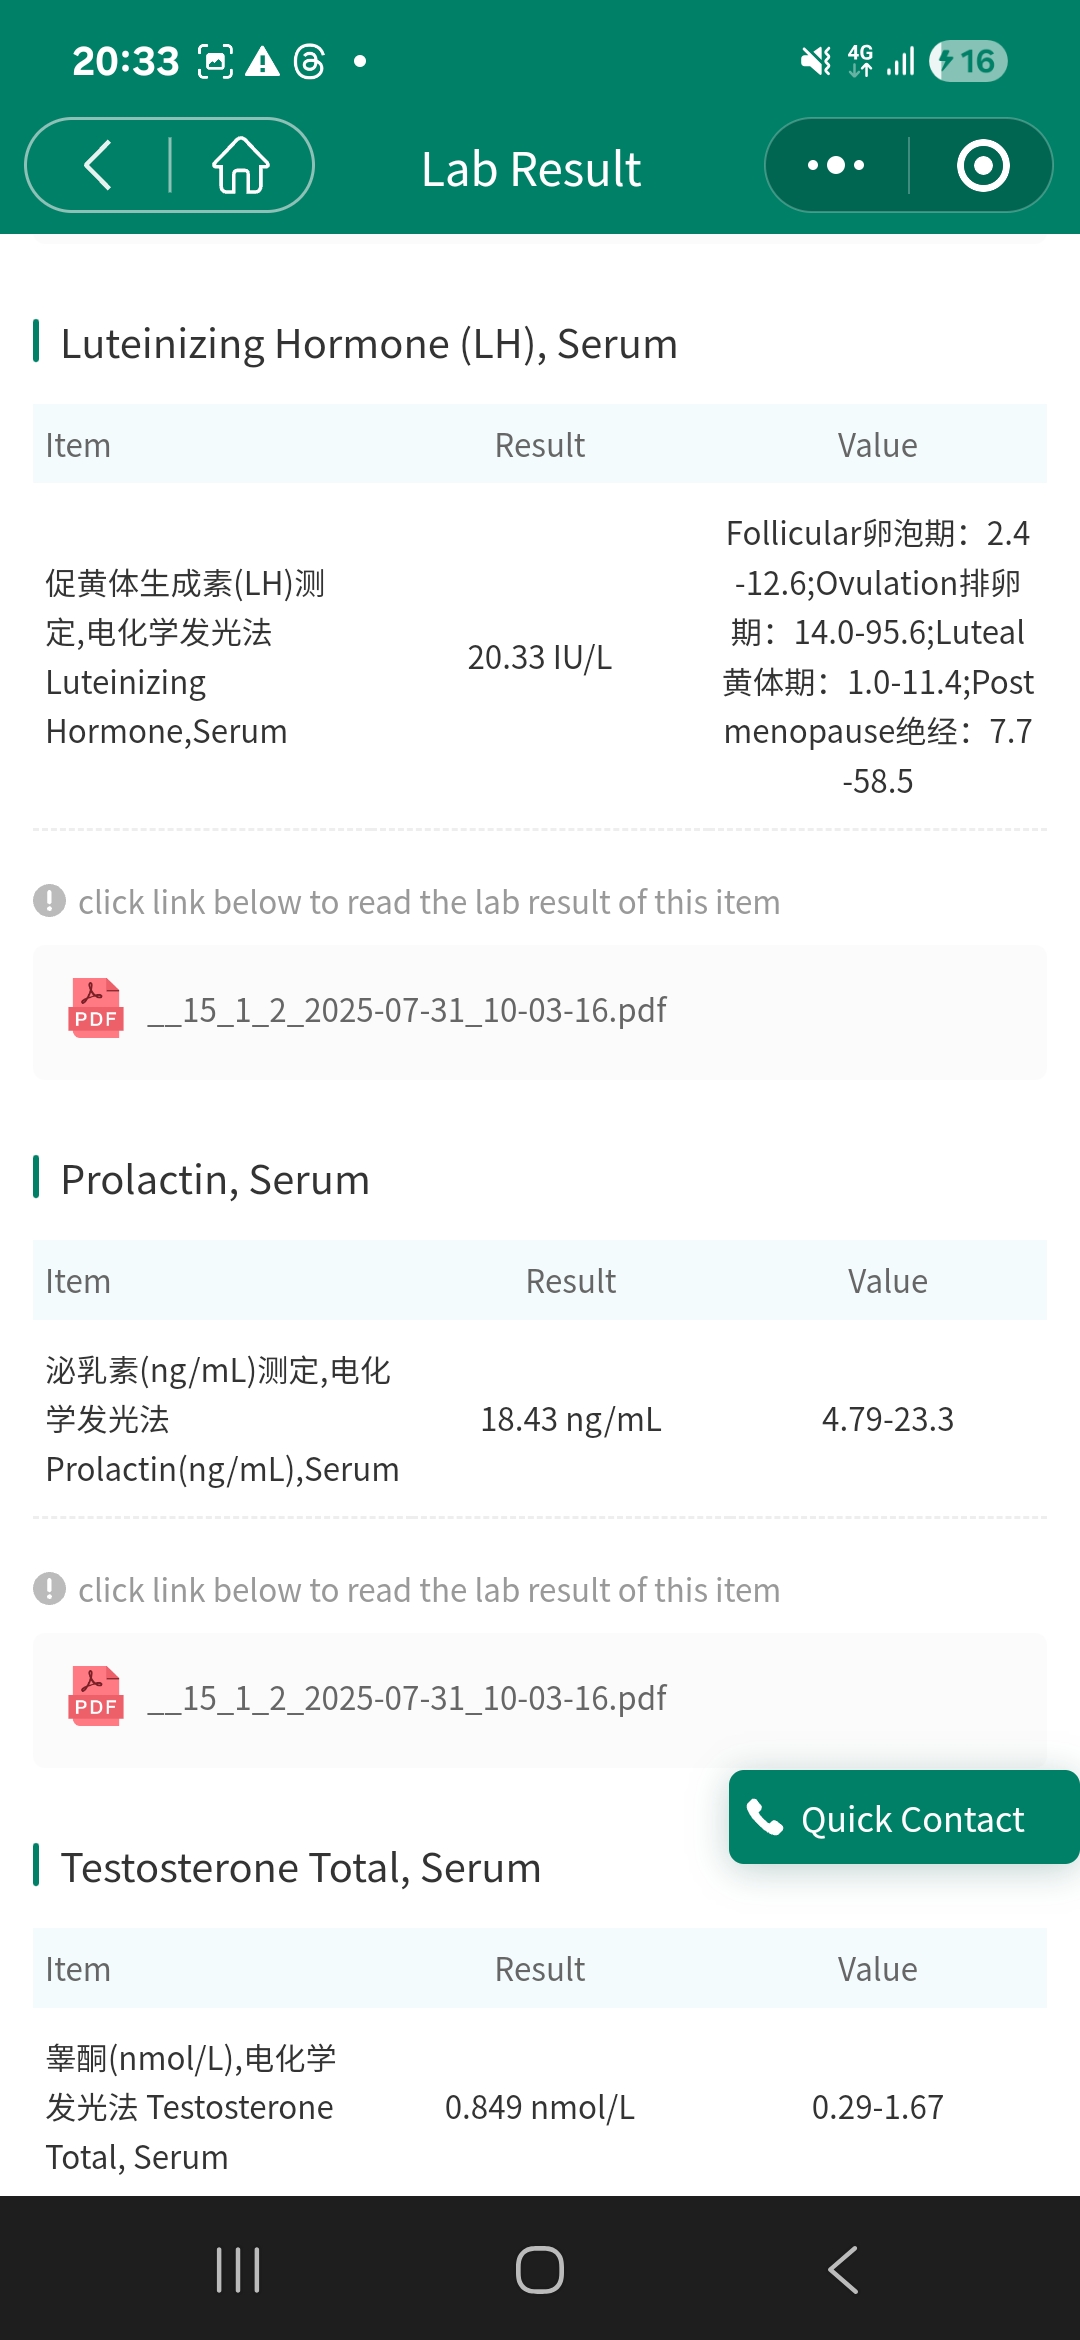Select the Luteinizing Hormone (LH), Serum heading
Image resolution: width=1080 pixels, height=2340 pixels.
pyautogui.click(x=369, y=344)
